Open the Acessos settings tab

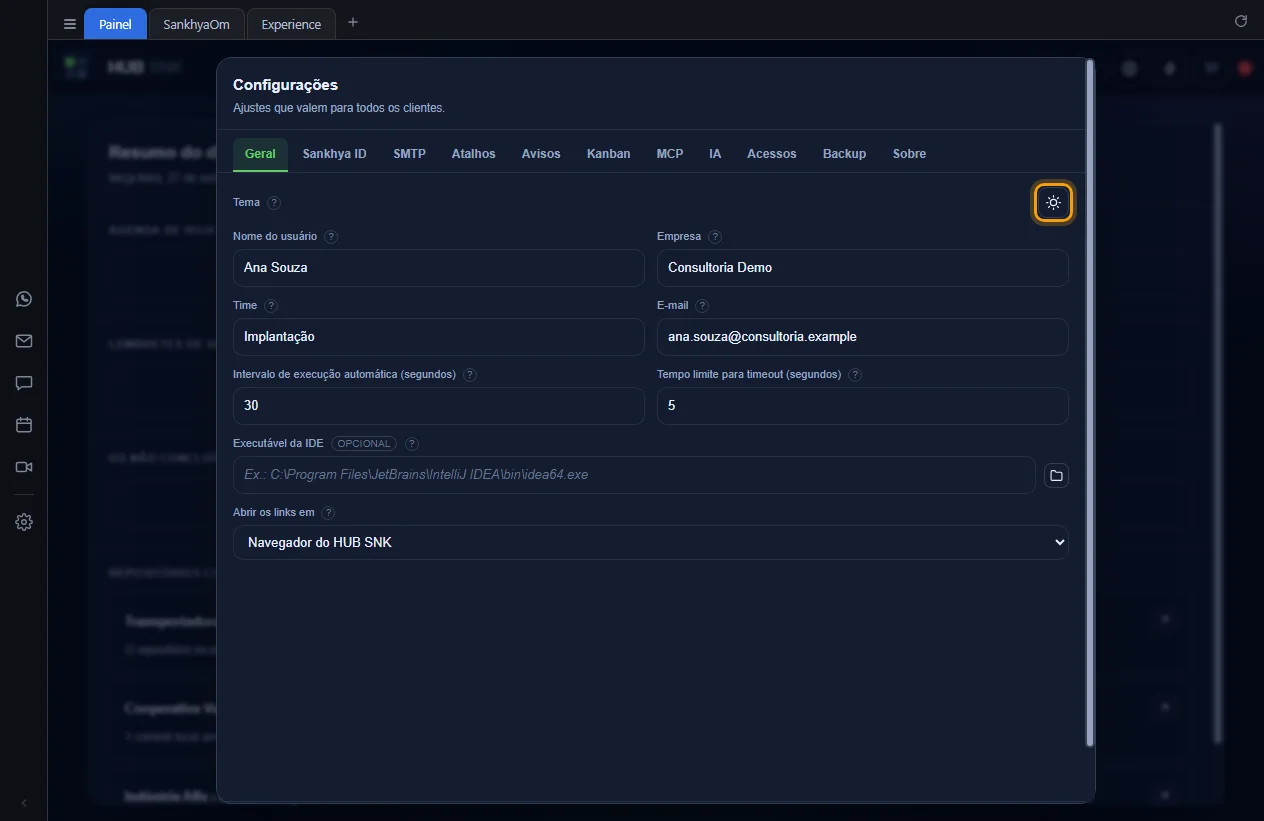(772, 154)
